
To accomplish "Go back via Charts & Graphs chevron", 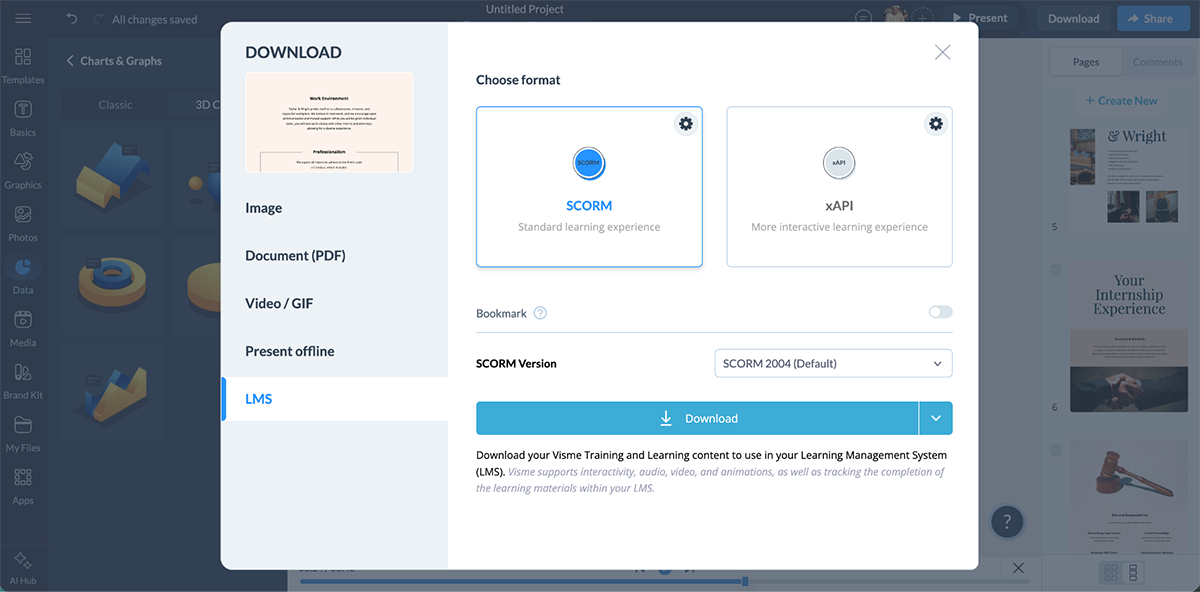I will (x=68, y=60).
